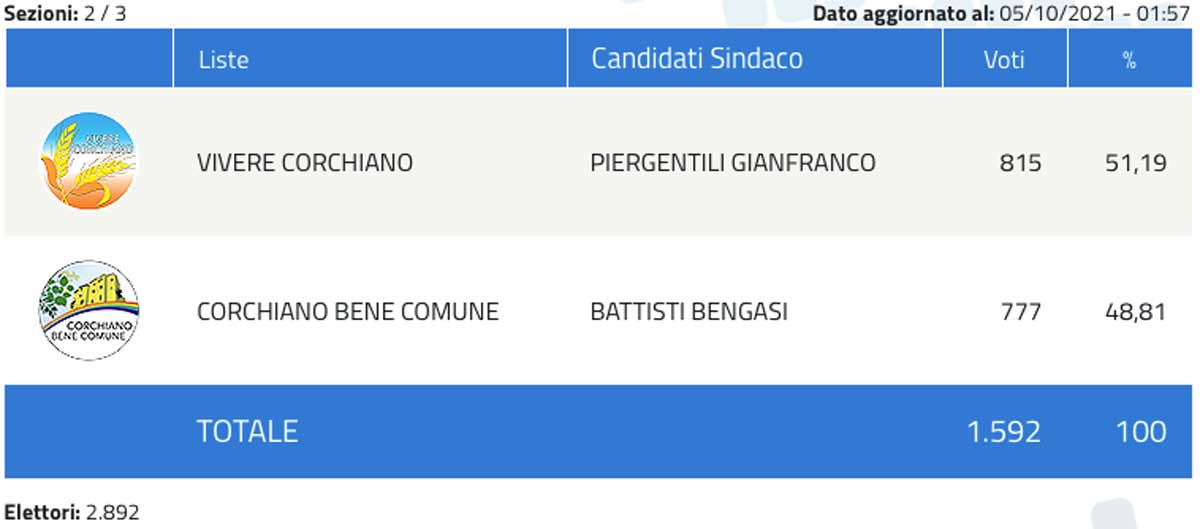Open the CORCHIANO BENE COMUNE list name
Image resolution: width=1200 pixels, height=529 pixels.
coord(347,312)
